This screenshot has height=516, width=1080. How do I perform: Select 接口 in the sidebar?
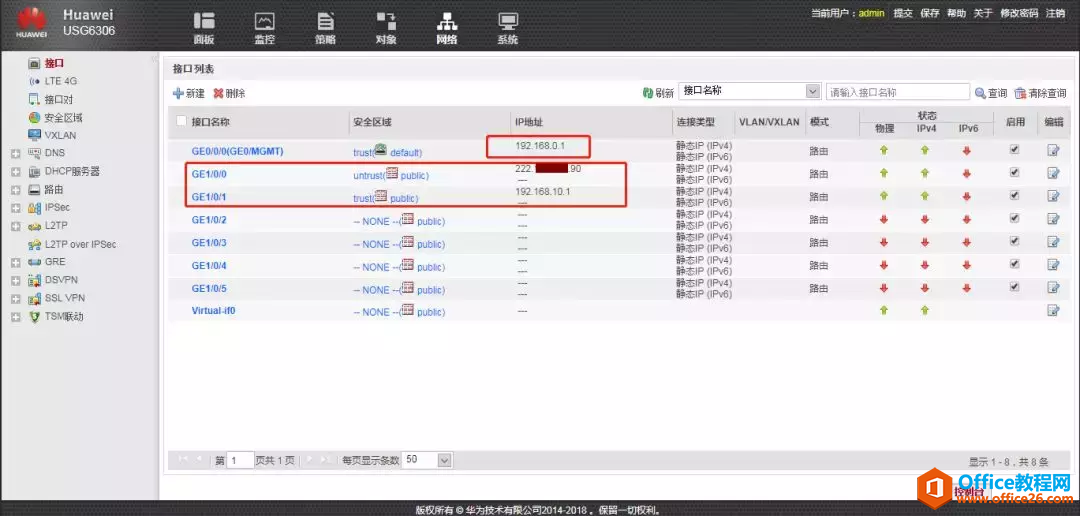[54, 63]
